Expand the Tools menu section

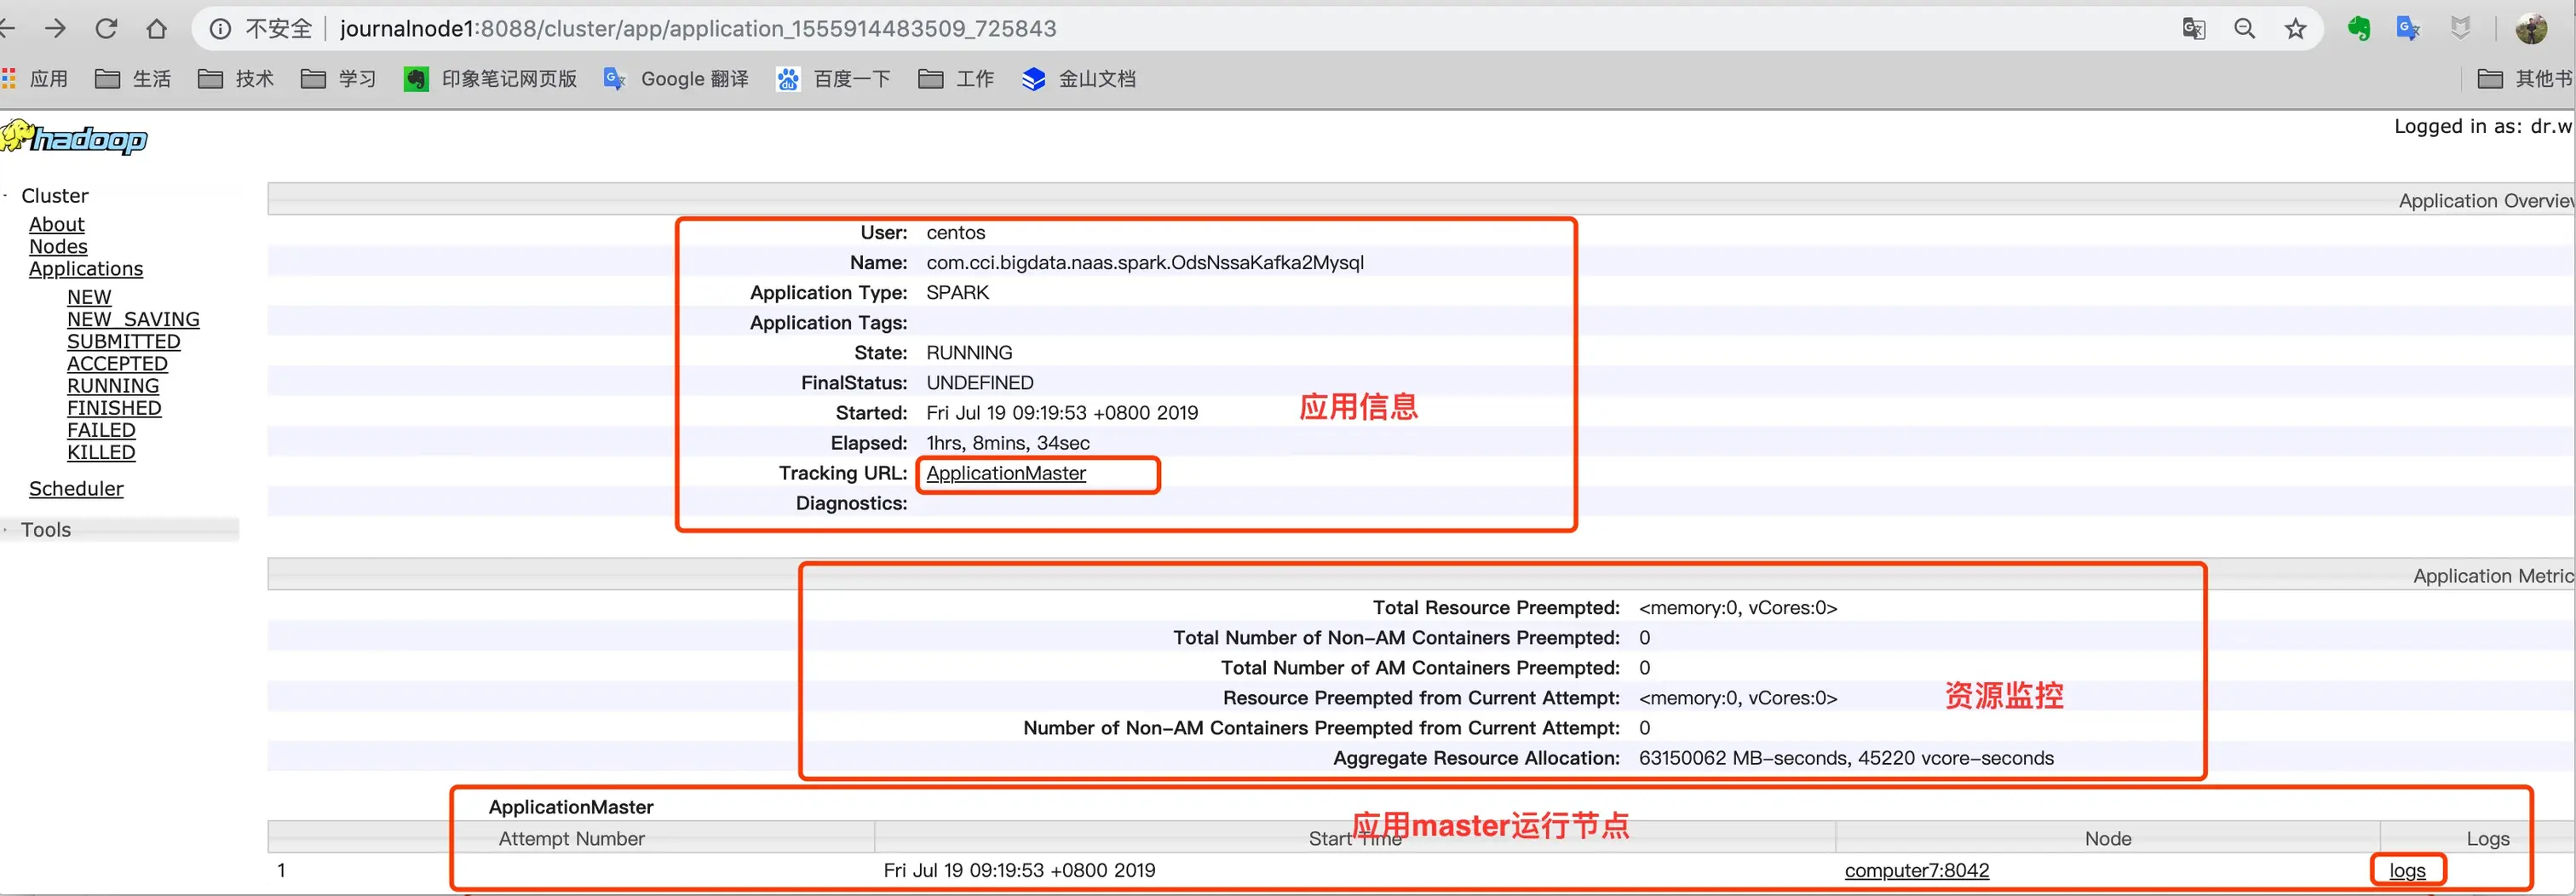tap(46, 530)
